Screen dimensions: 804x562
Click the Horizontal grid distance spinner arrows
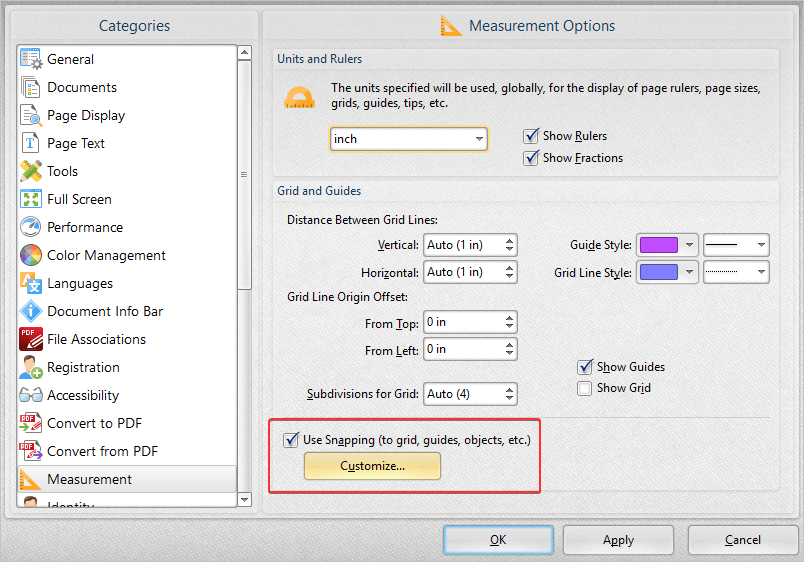point(509,272)
